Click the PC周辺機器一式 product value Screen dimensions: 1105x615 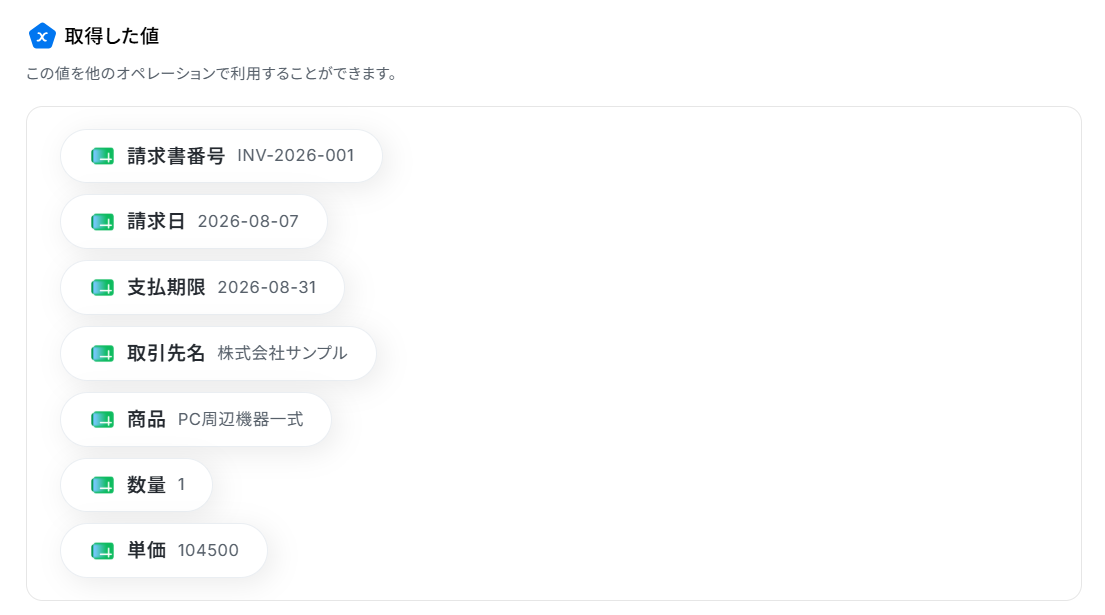pyautogui.click(x=240, y=419)
